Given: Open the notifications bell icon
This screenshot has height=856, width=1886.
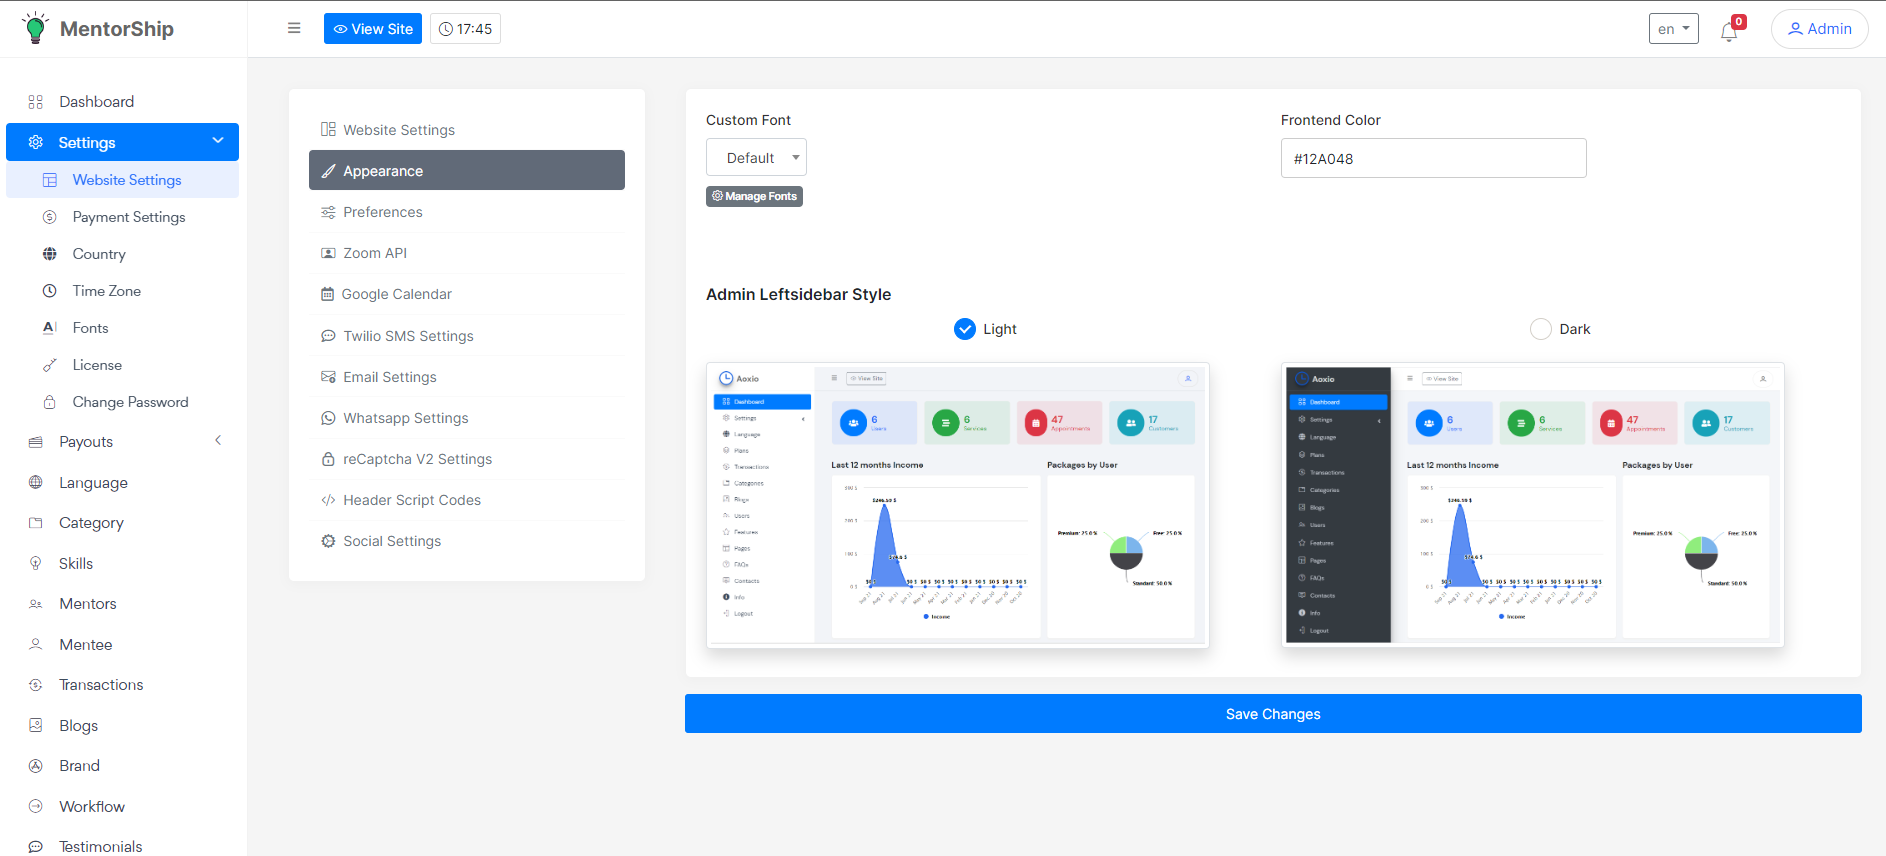Looking at the screenshot, I should pyautogui.click(x=1729, y=31).
